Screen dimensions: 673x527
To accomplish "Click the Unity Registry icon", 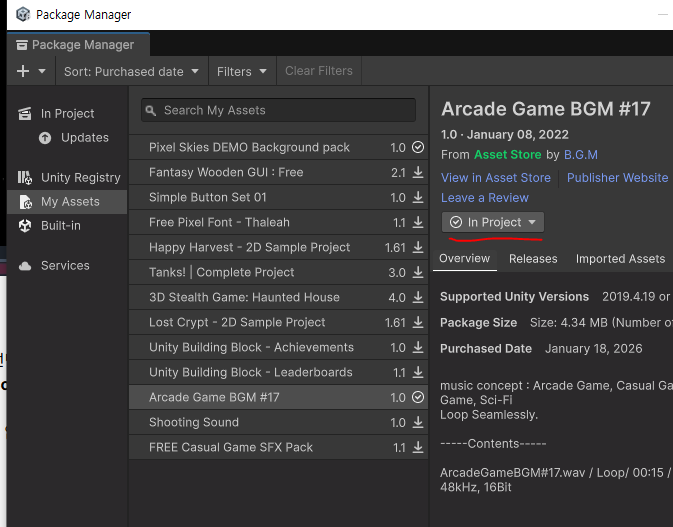I will [x=24, y=177].
